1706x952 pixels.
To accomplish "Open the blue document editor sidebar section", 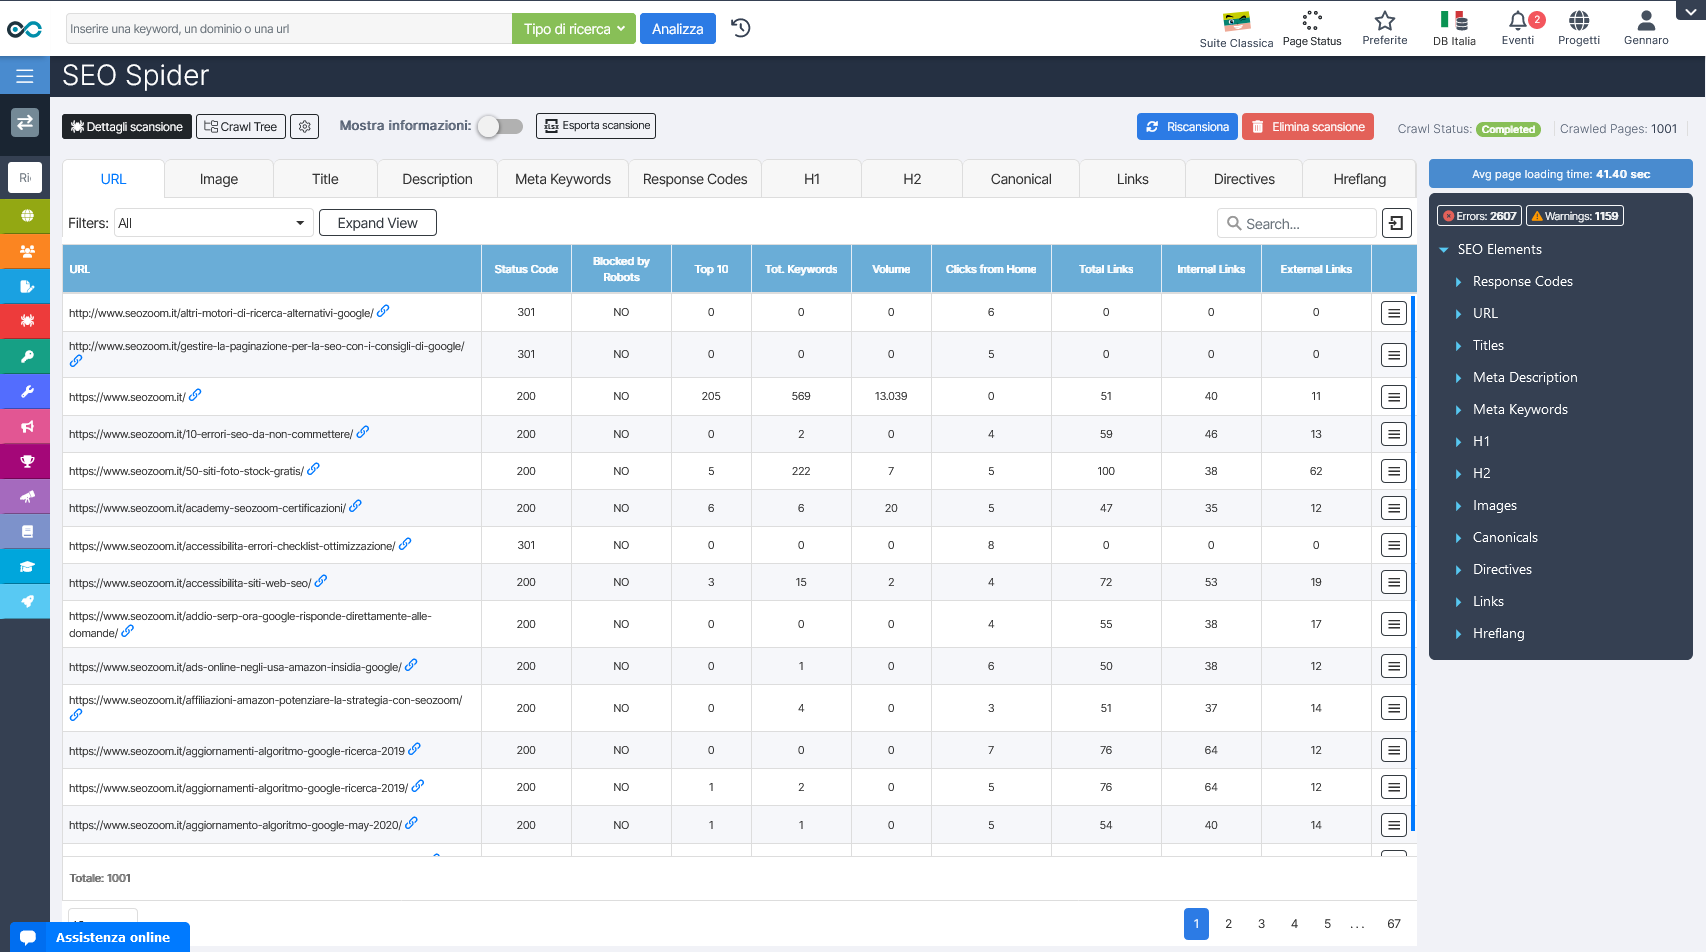I will [x=25, y=286].
